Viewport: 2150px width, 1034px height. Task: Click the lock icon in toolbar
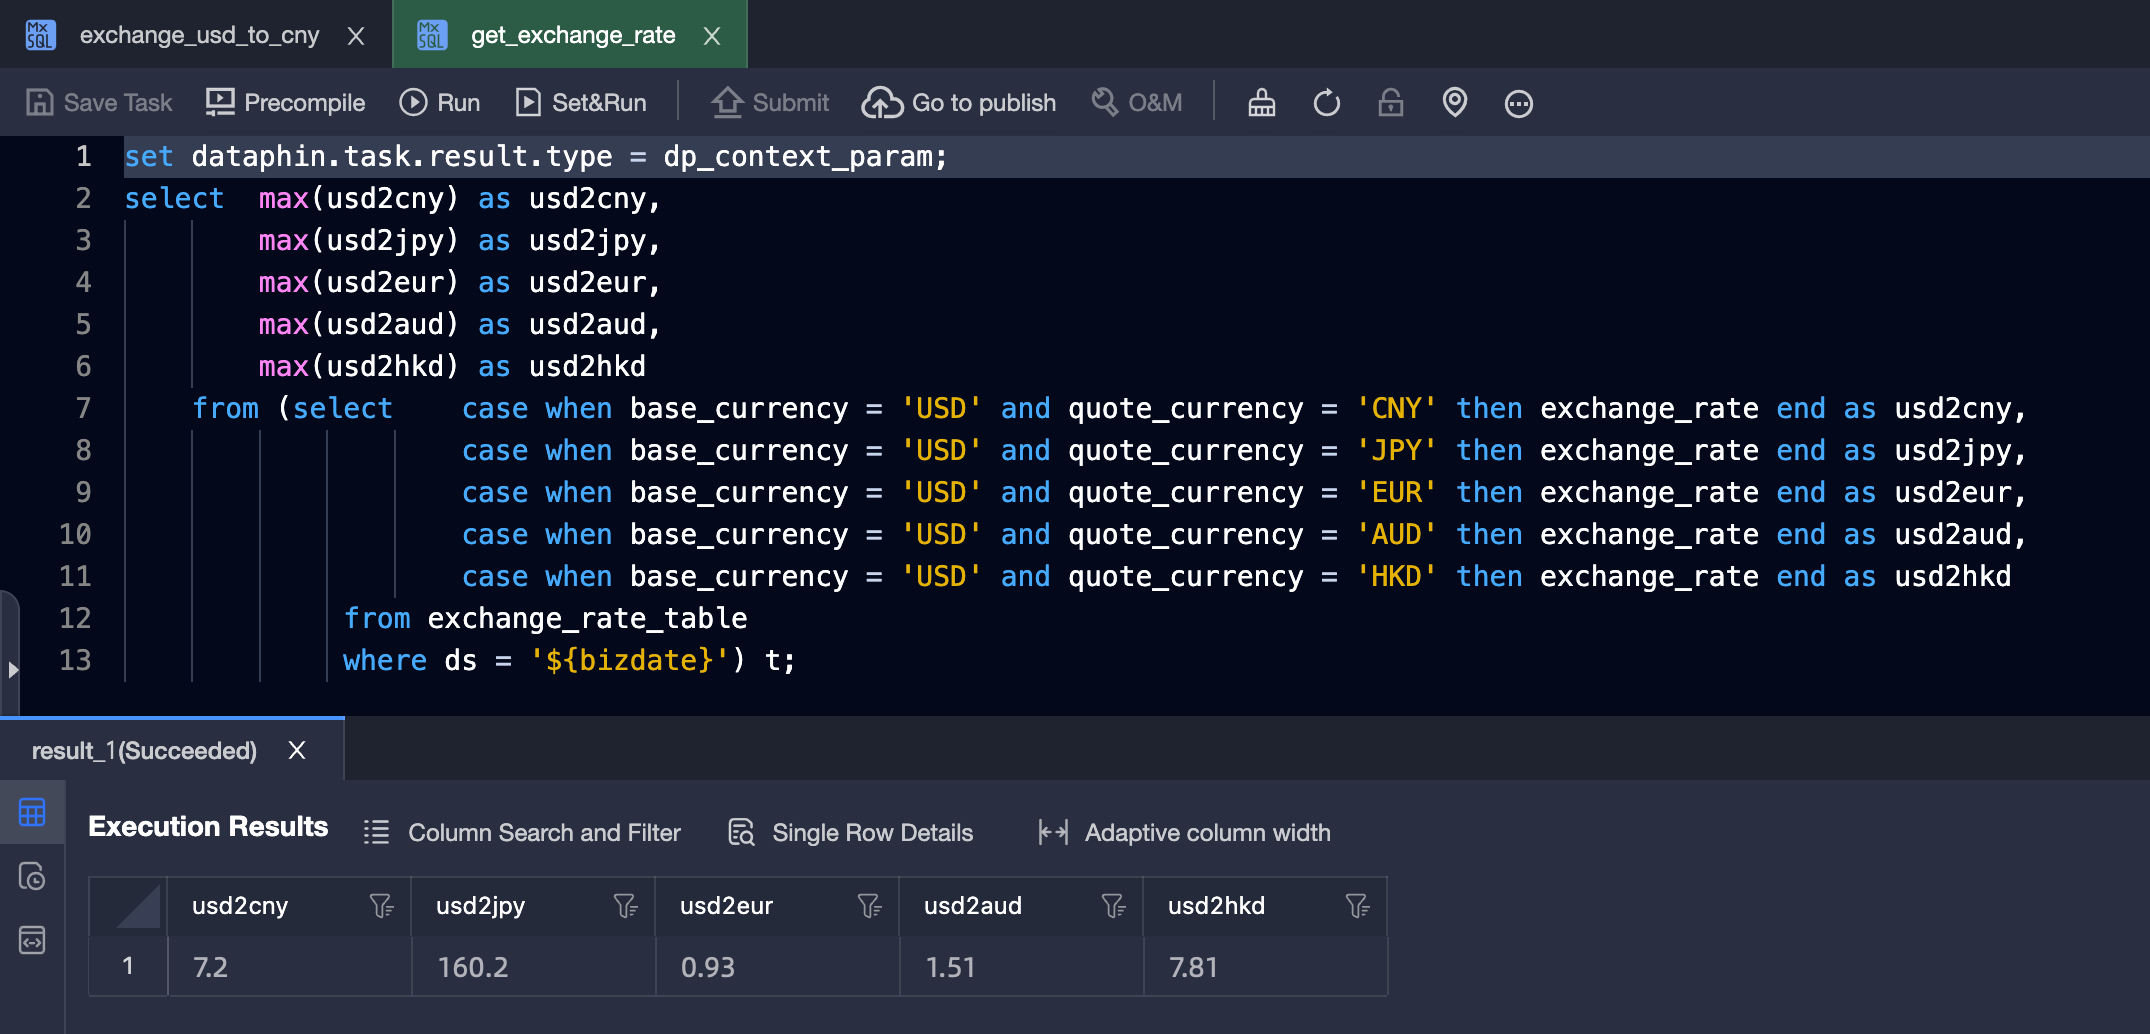click(1390, 103)
